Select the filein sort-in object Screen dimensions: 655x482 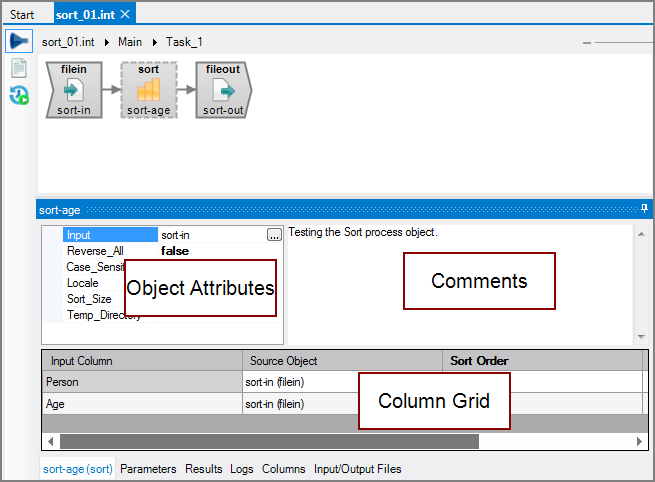tap(74, 91)
